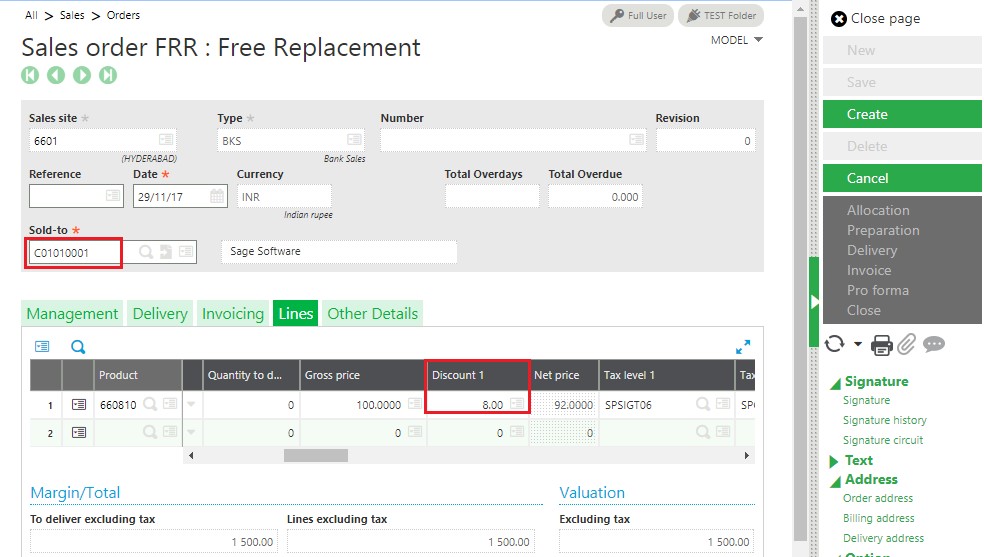Click the print icon in right panel

coord(881,345)
